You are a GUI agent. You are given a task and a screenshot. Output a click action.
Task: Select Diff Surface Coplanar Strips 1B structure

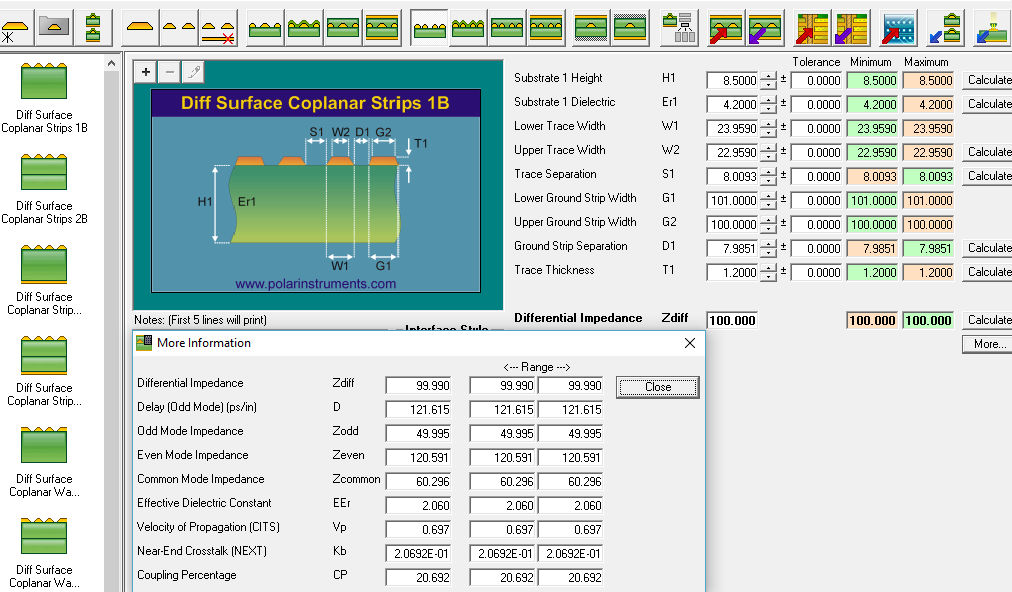[44, 97]
